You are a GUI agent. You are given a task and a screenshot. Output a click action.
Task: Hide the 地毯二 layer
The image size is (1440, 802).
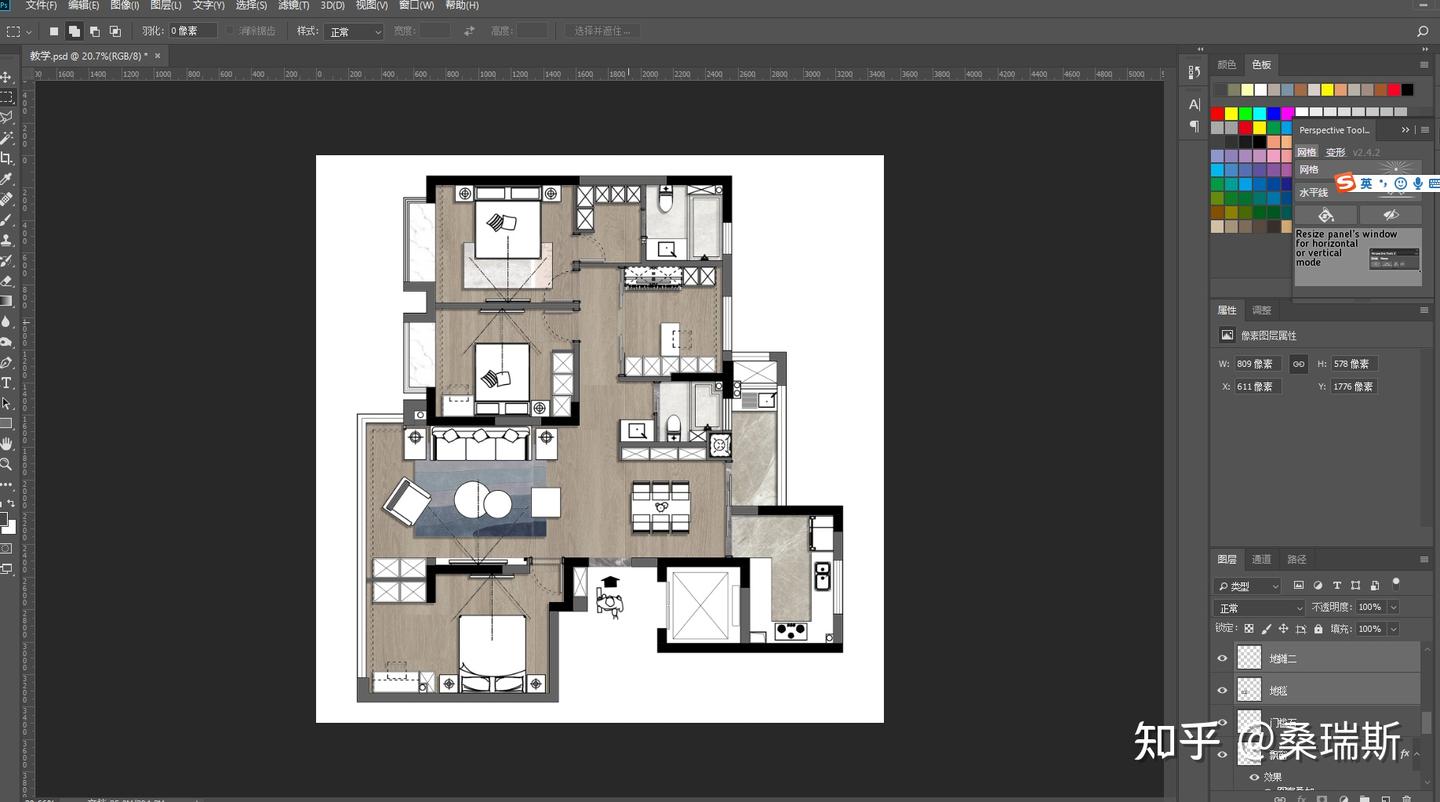tap(1222, 658)
